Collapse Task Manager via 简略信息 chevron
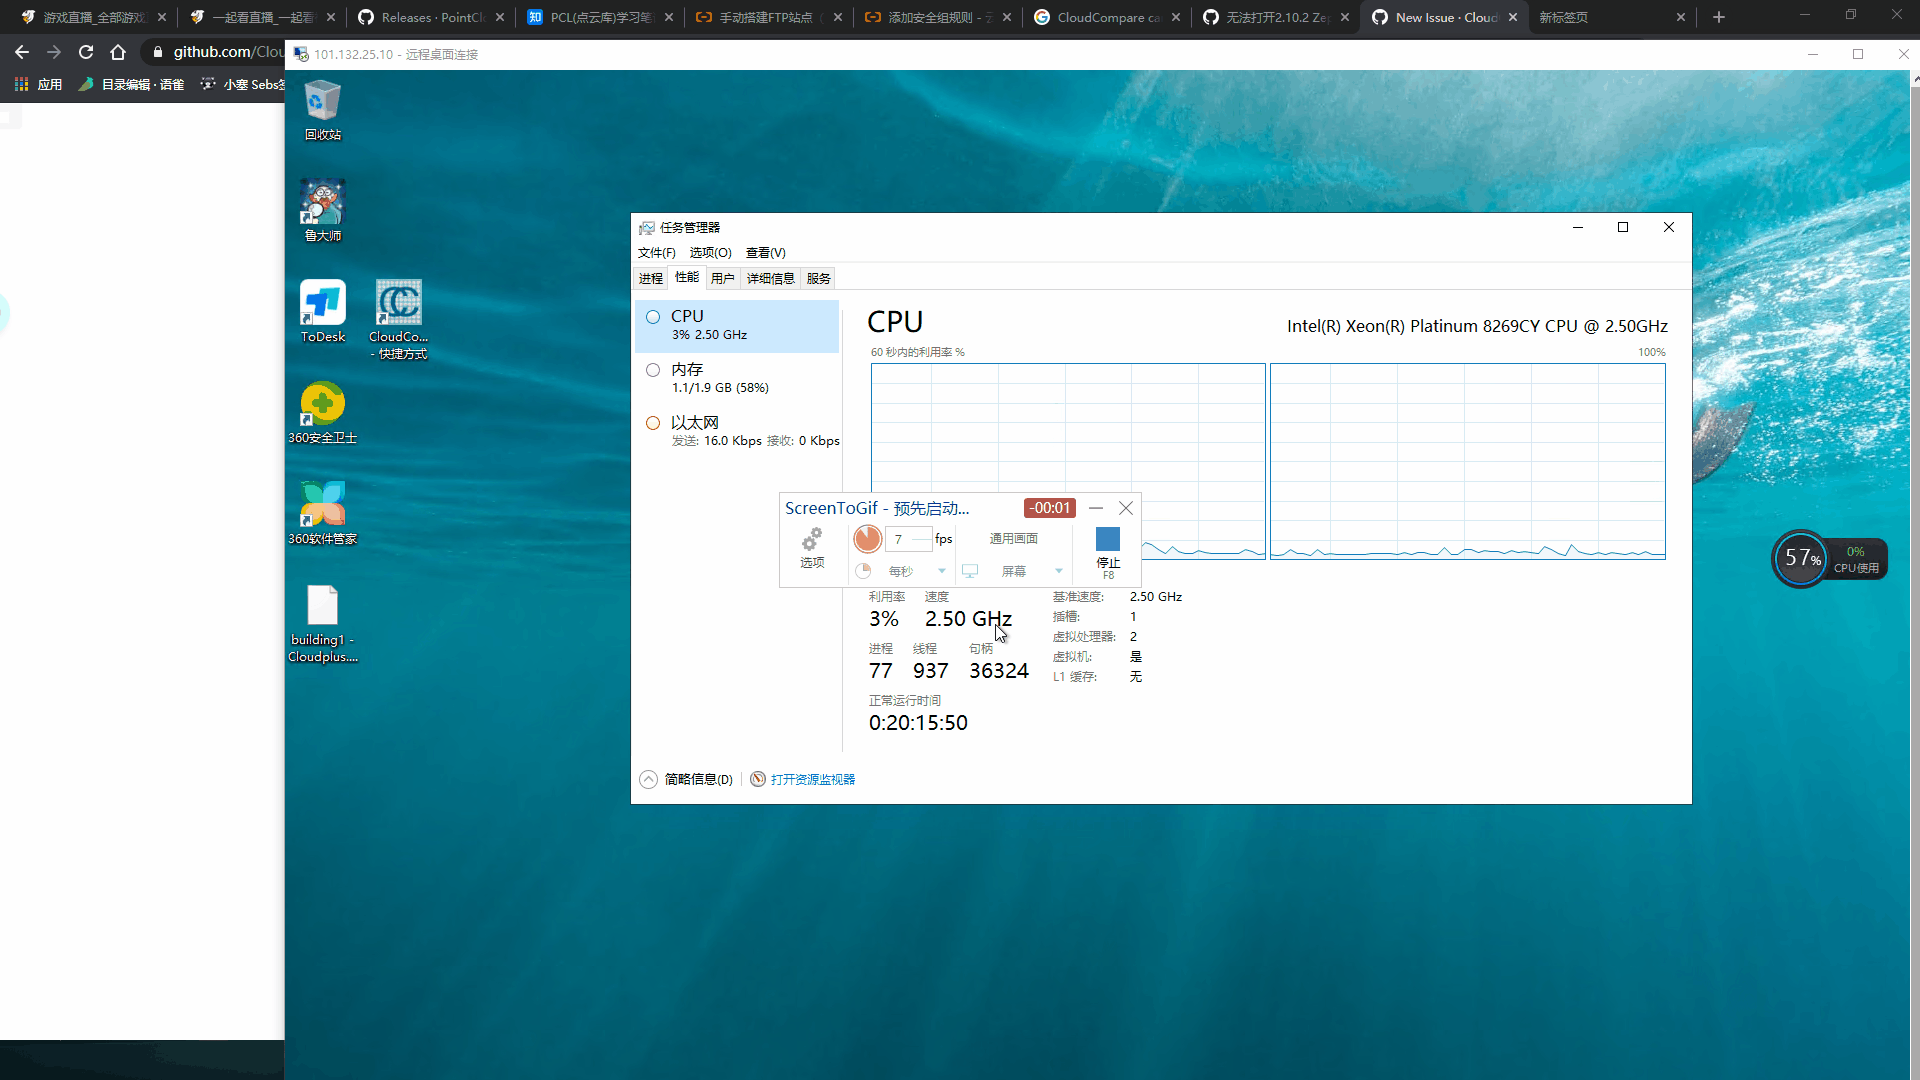This screenshot has width=1920, height=1080. click(x=649, y=779)
